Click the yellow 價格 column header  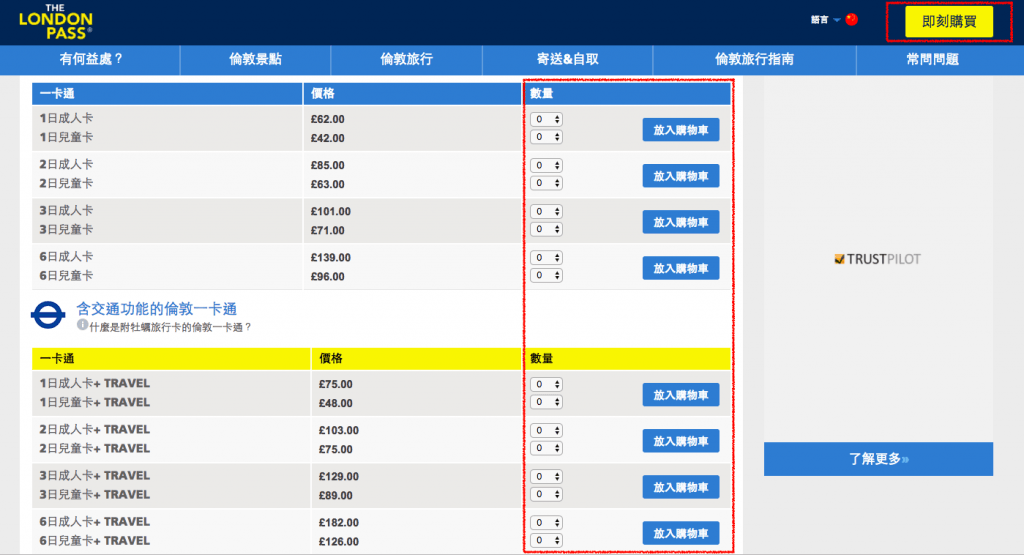pos(415,358)
